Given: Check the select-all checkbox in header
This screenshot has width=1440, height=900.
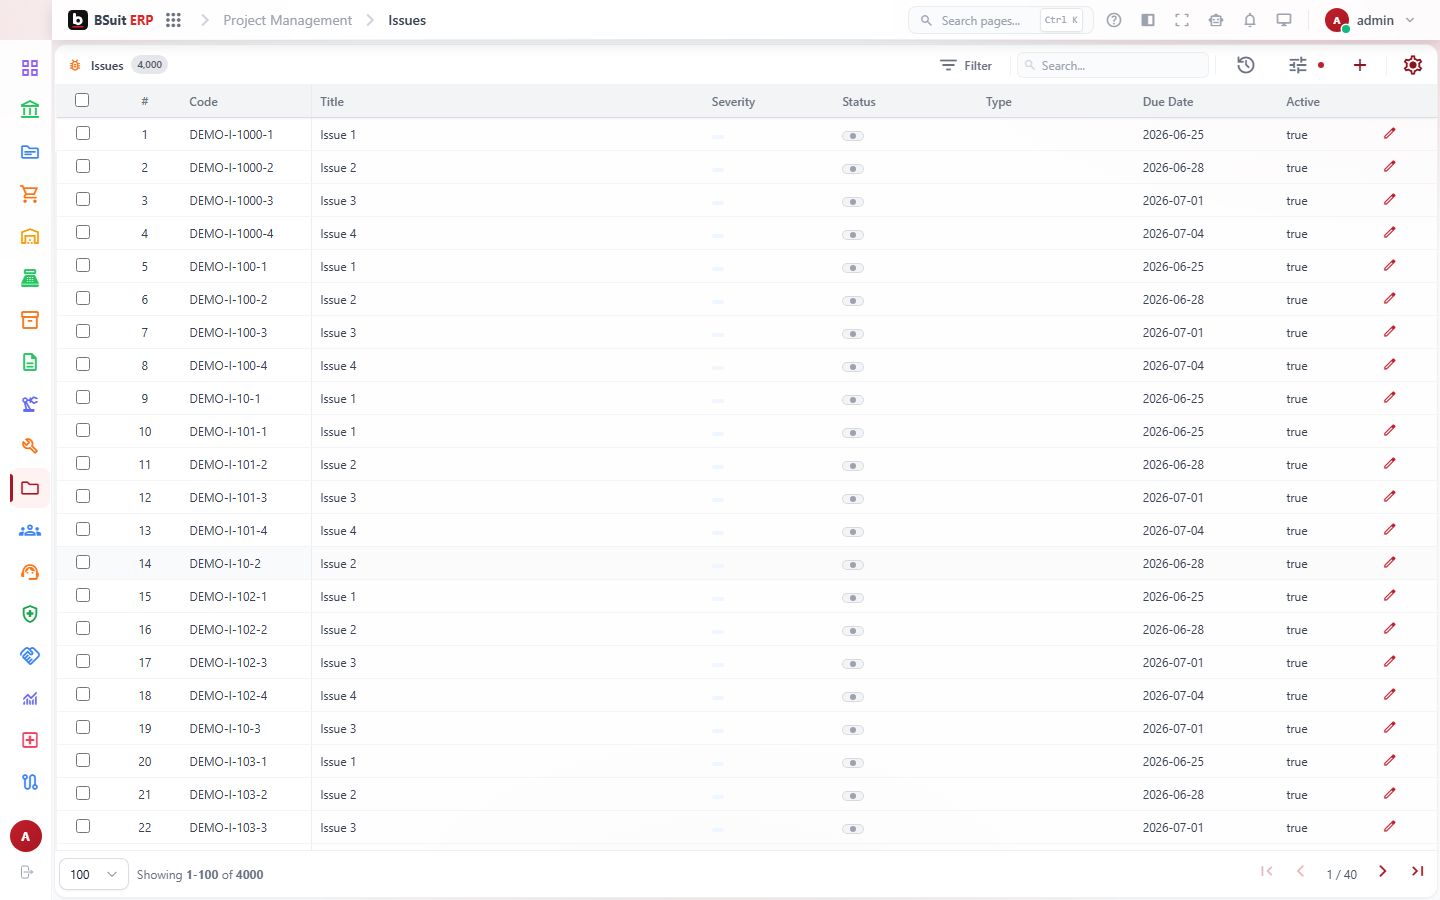Looking at the screenshot, I should point(82,100).
